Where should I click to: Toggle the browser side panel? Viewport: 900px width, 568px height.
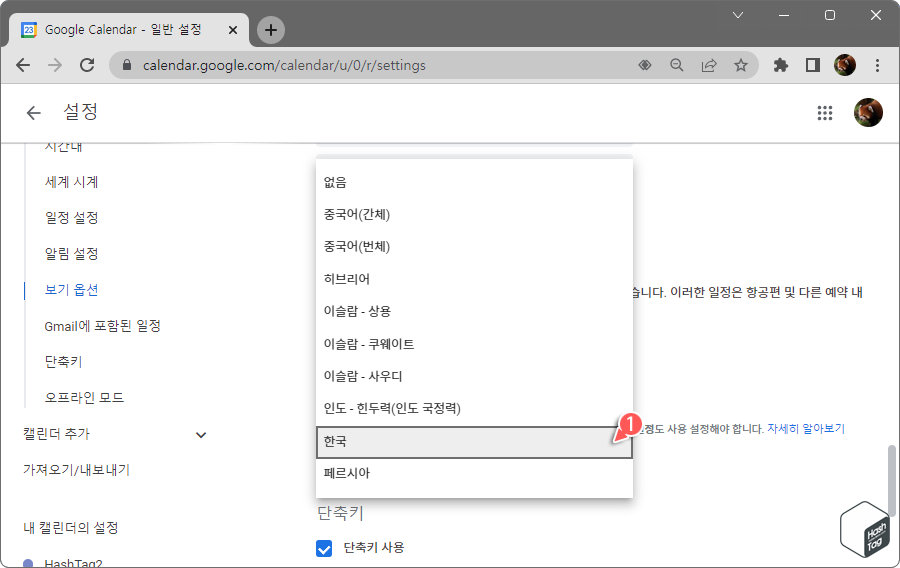pos(813,65)
